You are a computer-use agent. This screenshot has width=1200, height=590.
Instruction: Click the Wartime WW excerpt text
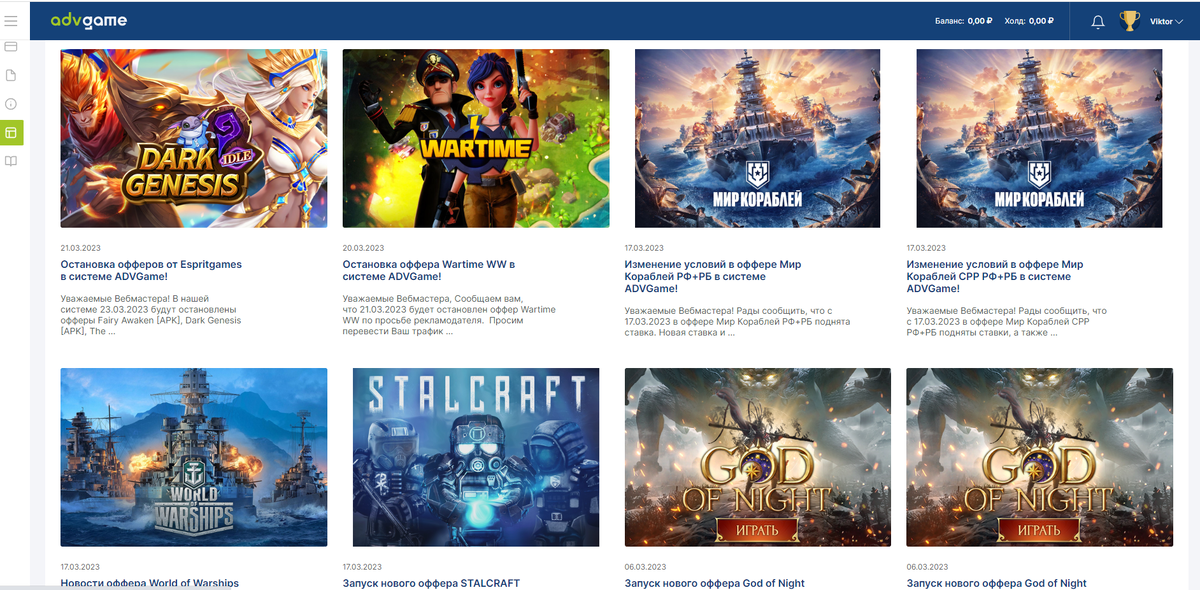(x=449, y=314)
